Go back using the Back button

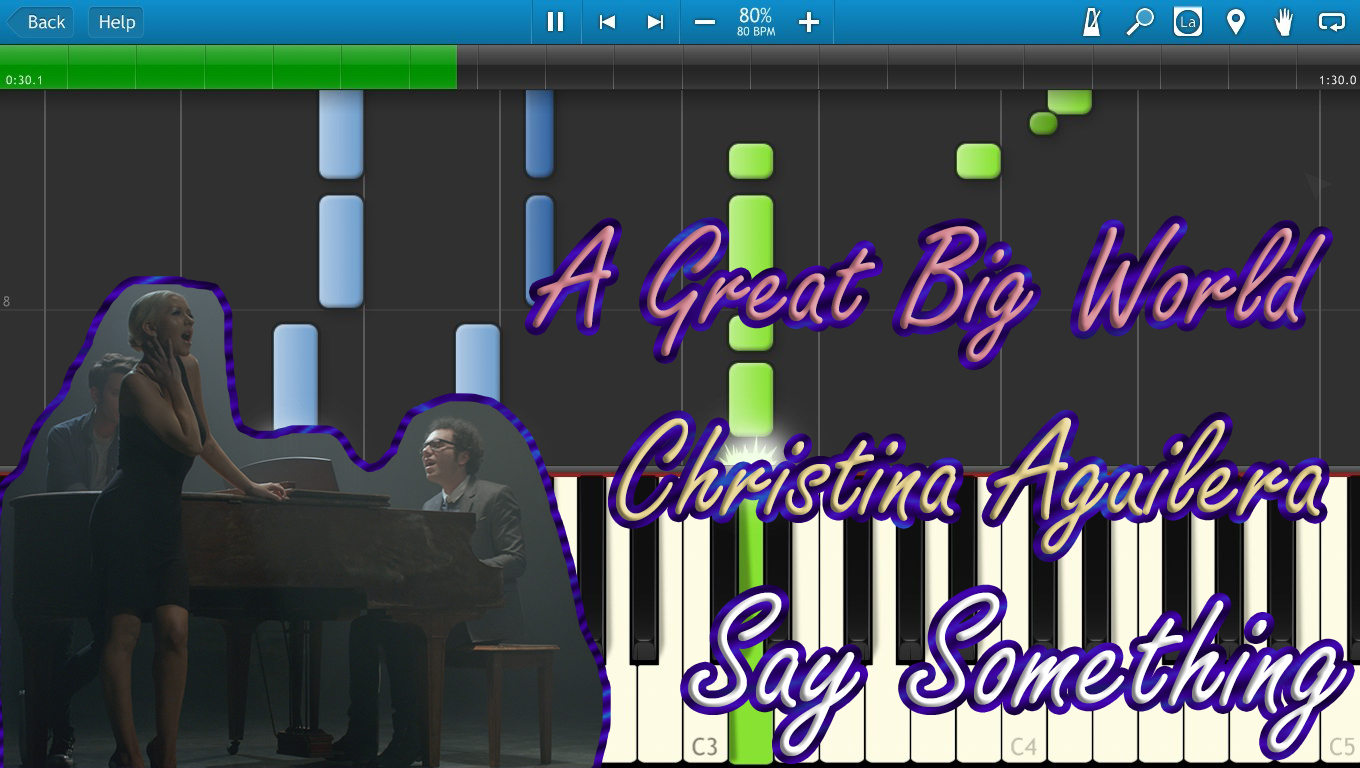(41, 22)
